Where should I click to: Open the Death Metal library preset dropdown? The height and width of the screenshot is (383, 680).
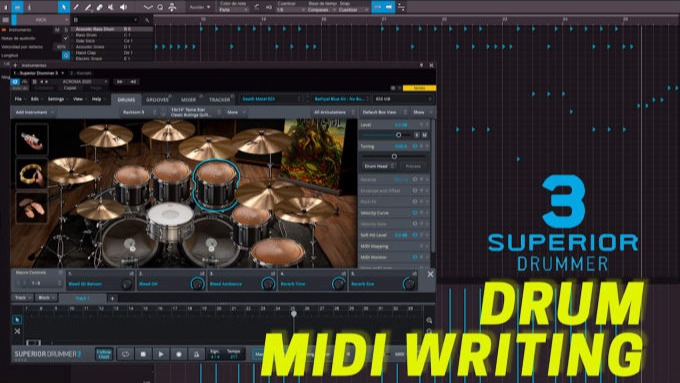(x=271, y=99)
